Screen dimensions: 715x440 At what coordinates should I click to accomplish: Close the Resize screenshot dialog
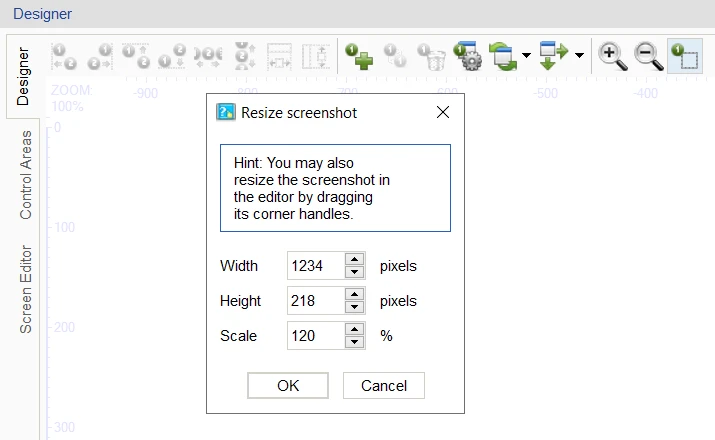(x=443, y=112)
